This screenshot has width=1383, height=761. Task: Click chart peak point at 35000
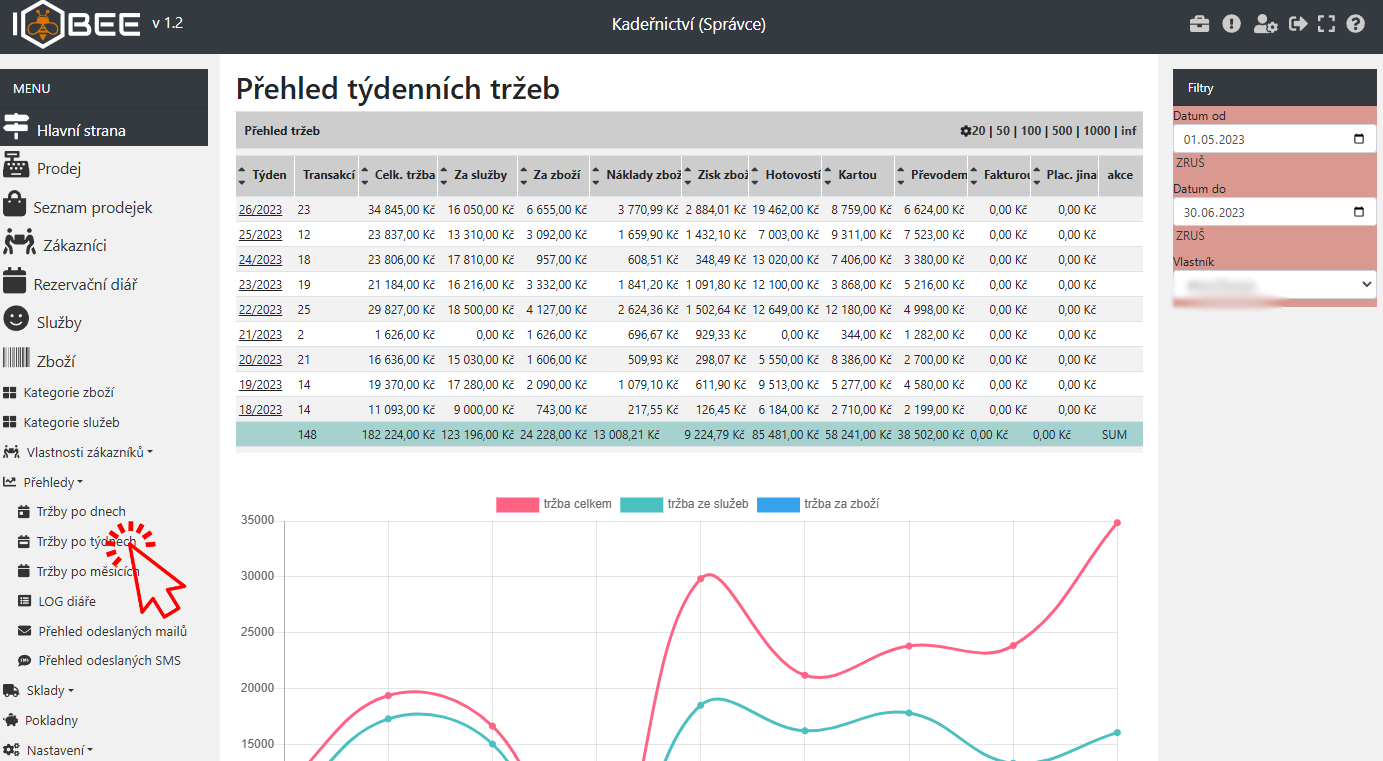click(1117, 522)
